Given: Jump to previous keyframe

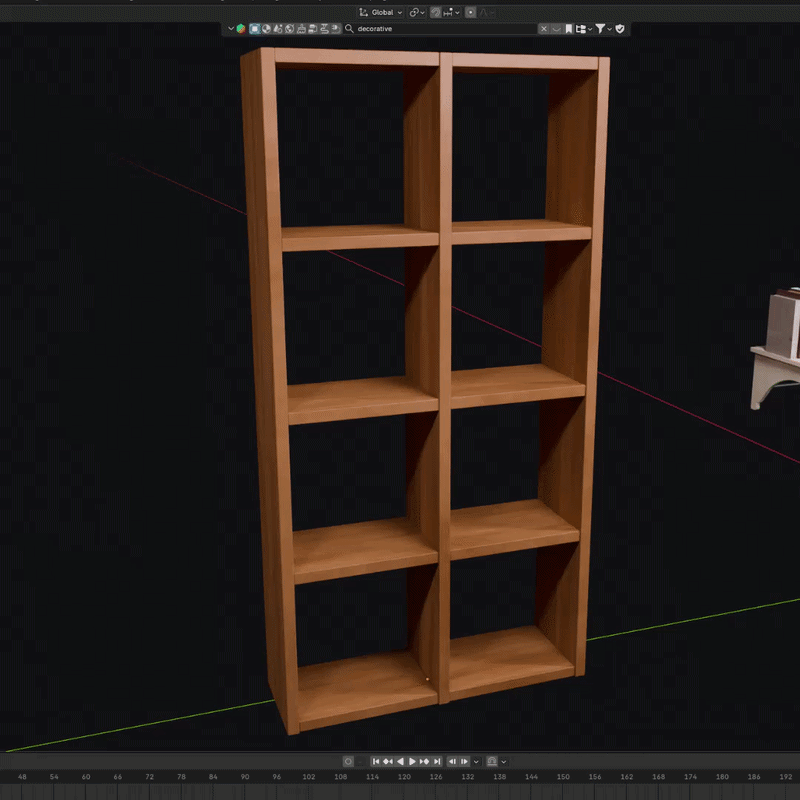Looking at the screenshot, I should click(388, 761).
